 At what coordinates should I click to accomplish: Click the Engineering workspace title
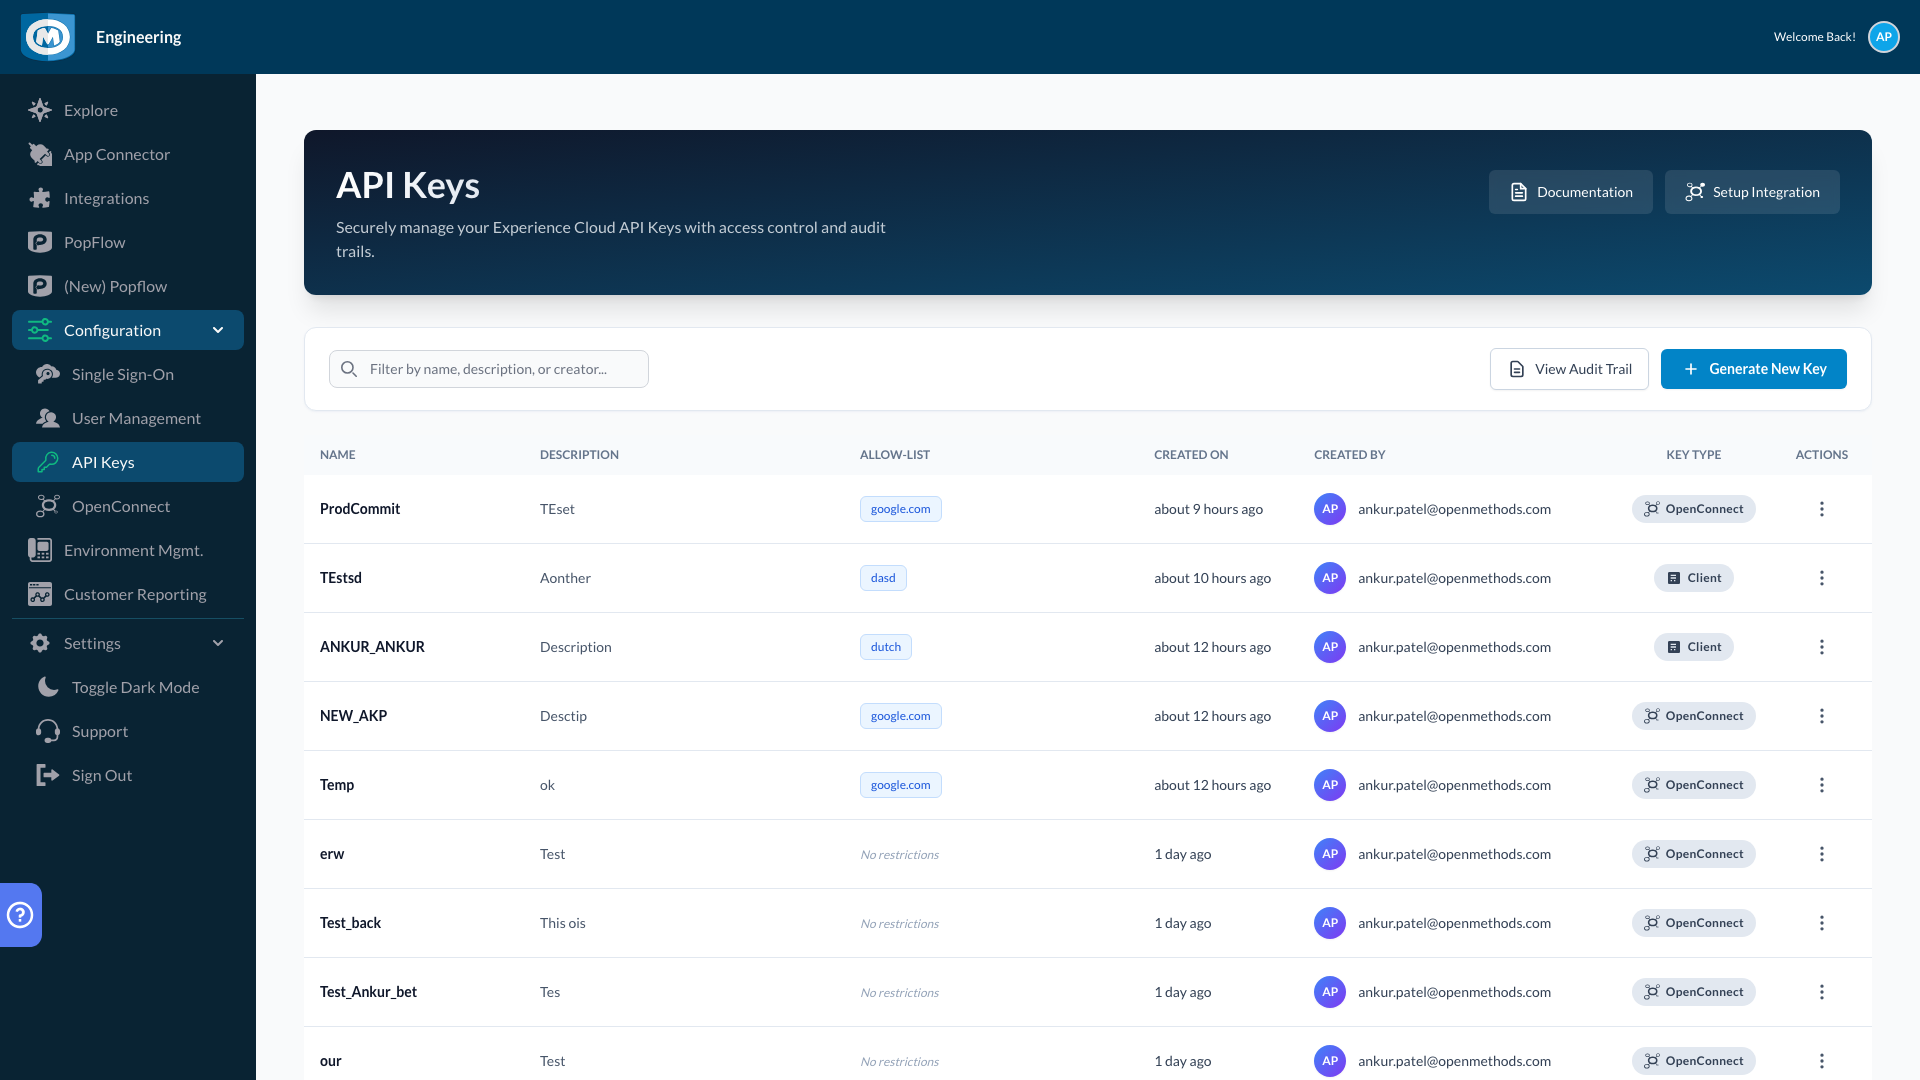click(x=138, y=37)
